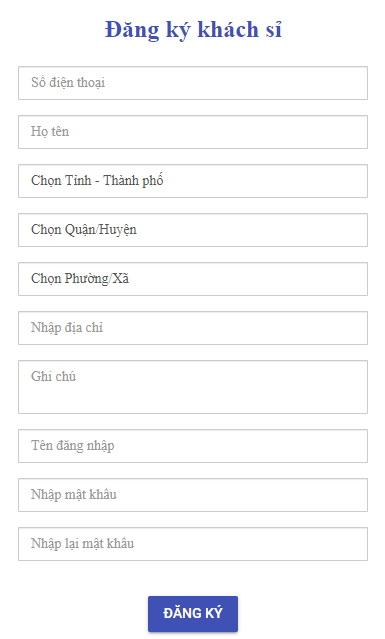Focus the Họ tên text box
Screen dimensions: 385x639
click(x=193, y=132)
